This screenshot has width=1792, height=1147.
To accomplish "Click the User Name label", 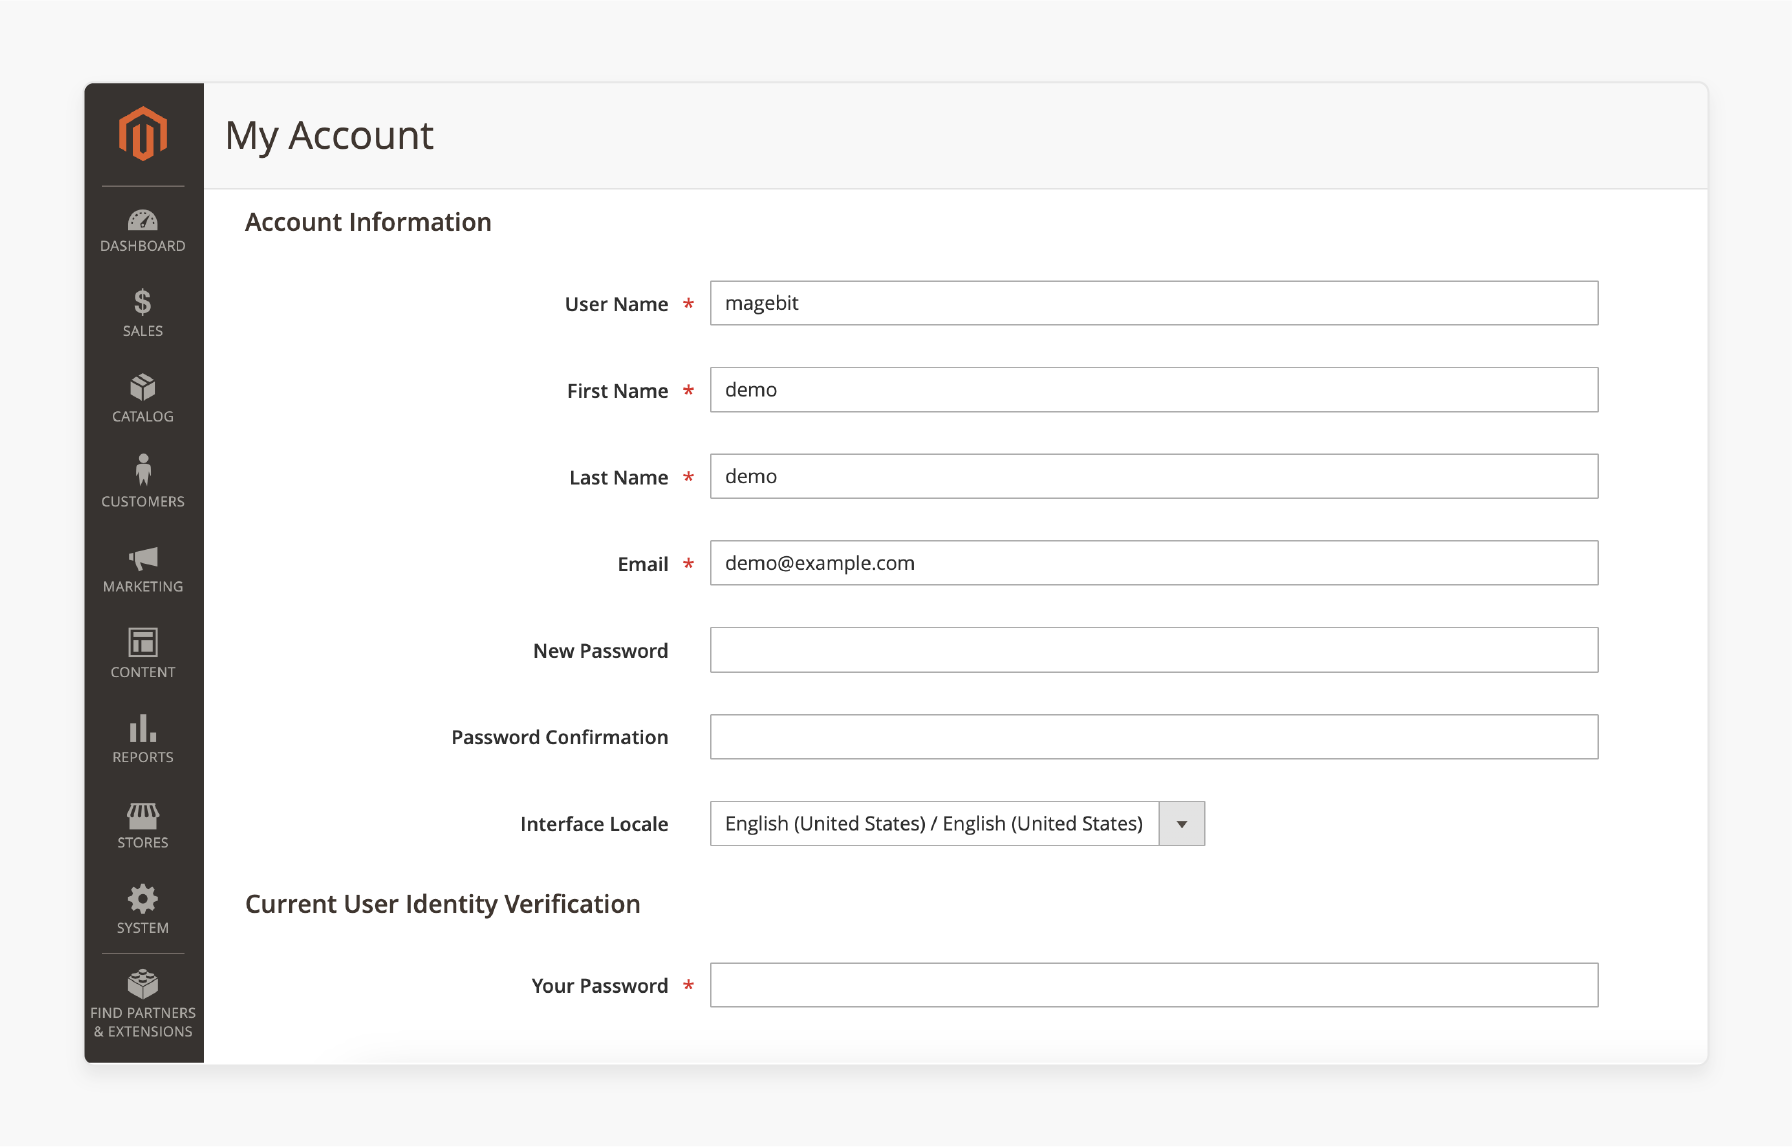I will point(616,304).
